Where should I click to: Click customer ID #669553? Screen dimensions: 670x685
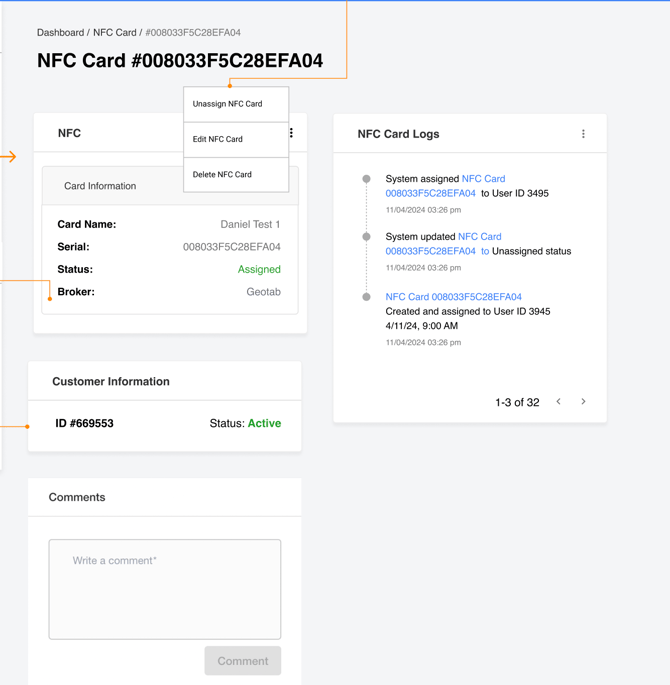coord(84,424)
